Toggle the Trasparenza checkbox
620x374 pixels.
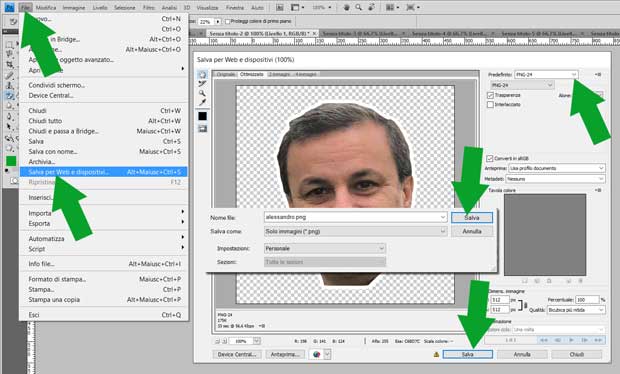tap(490, 95)
